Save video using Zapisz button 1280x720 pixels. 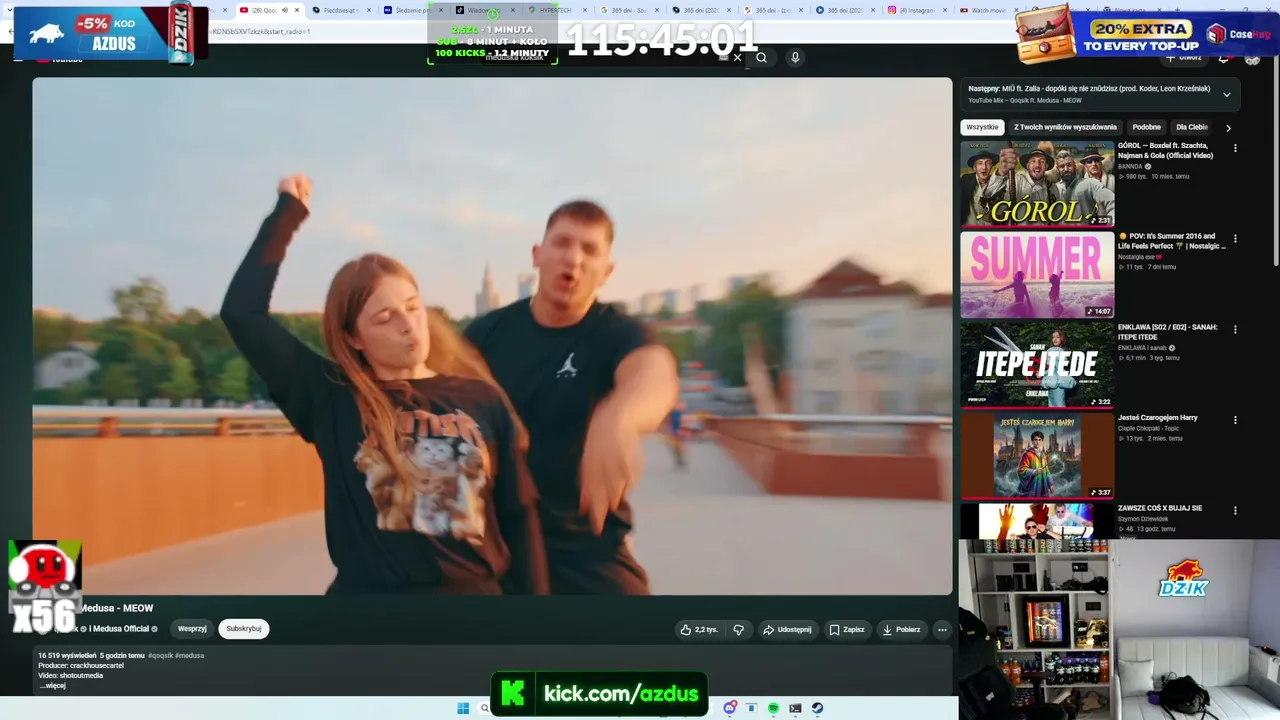click(x=846, y=630)
